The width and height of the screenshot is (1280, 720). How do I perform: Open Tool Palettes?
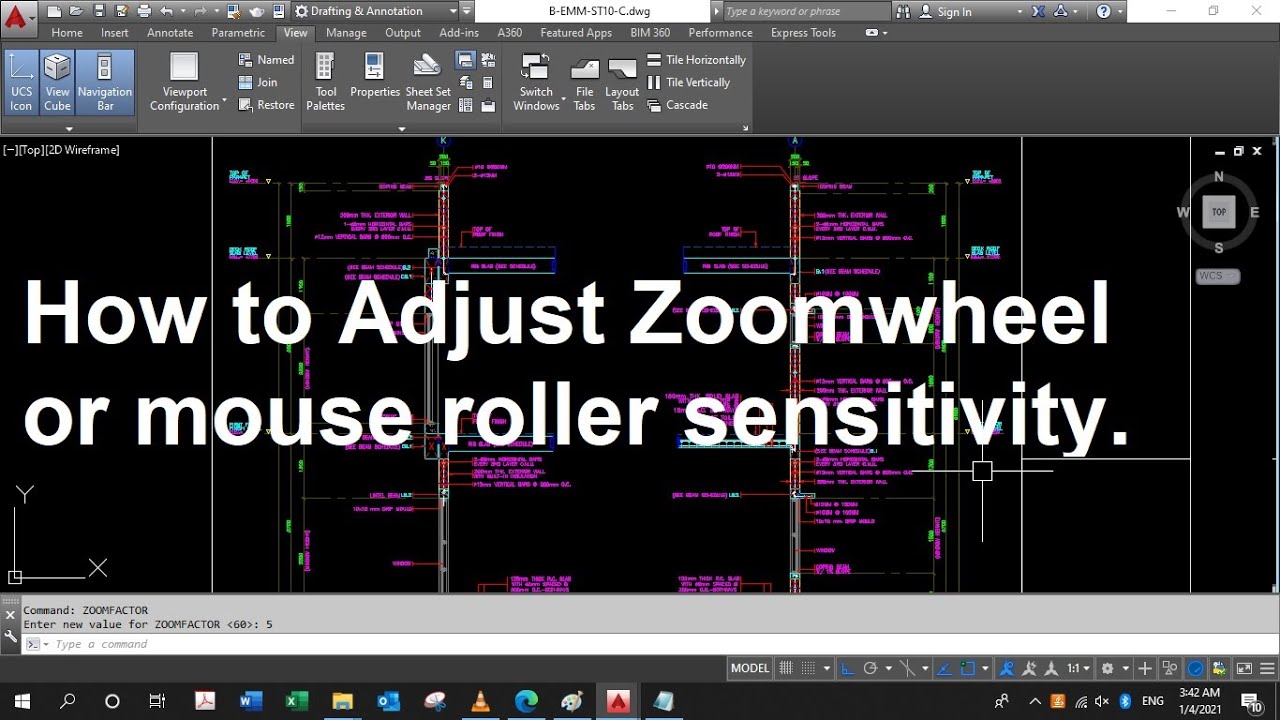325,82
